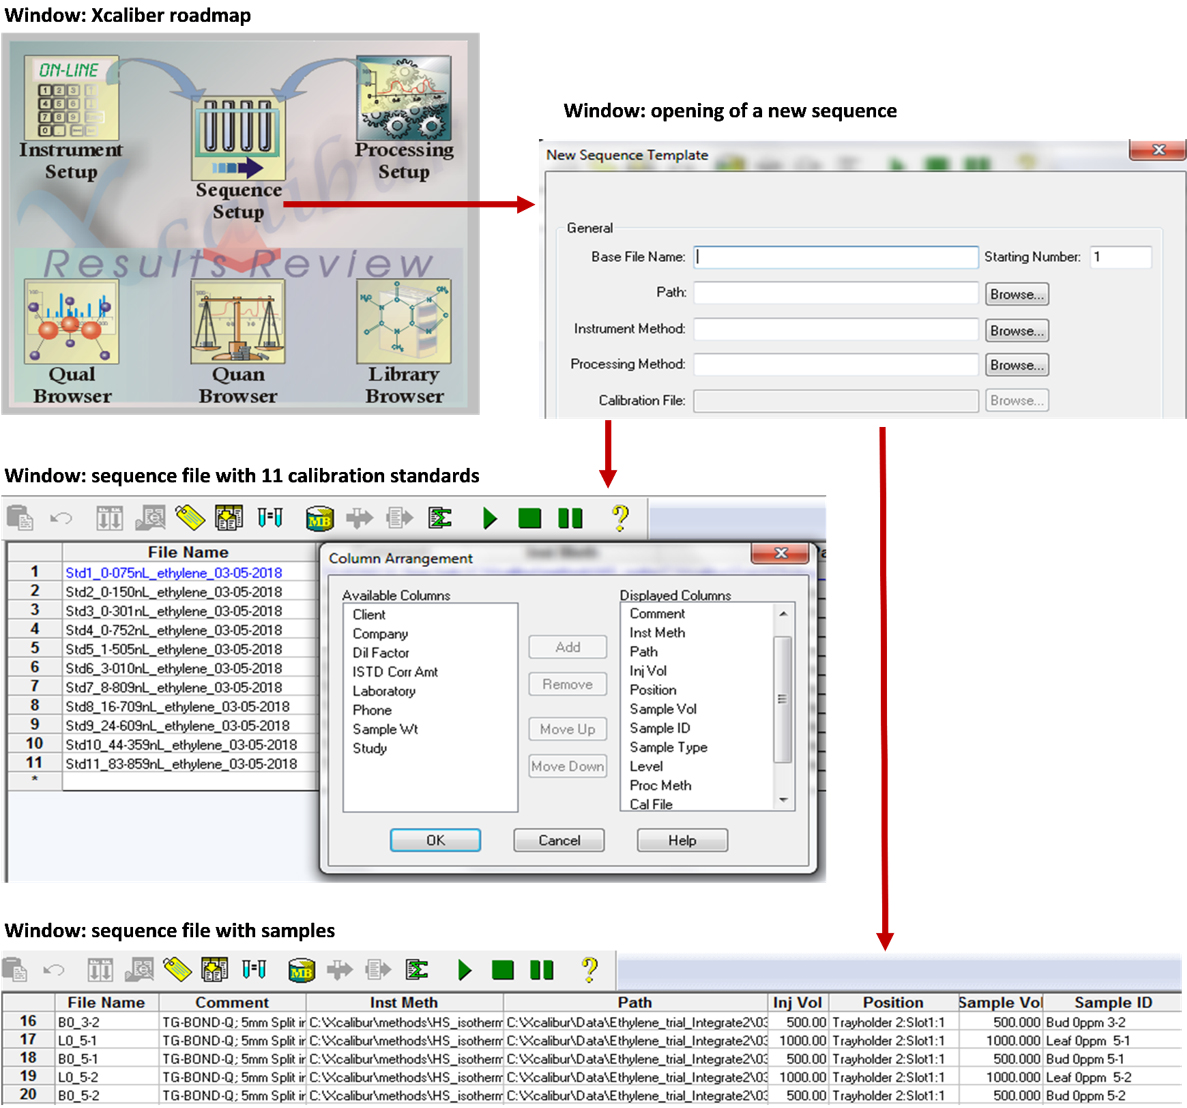Click Paste icon in calibration standards toolbar
This screenshot has width=1187, height=1108.
click(x=20, y=518)
